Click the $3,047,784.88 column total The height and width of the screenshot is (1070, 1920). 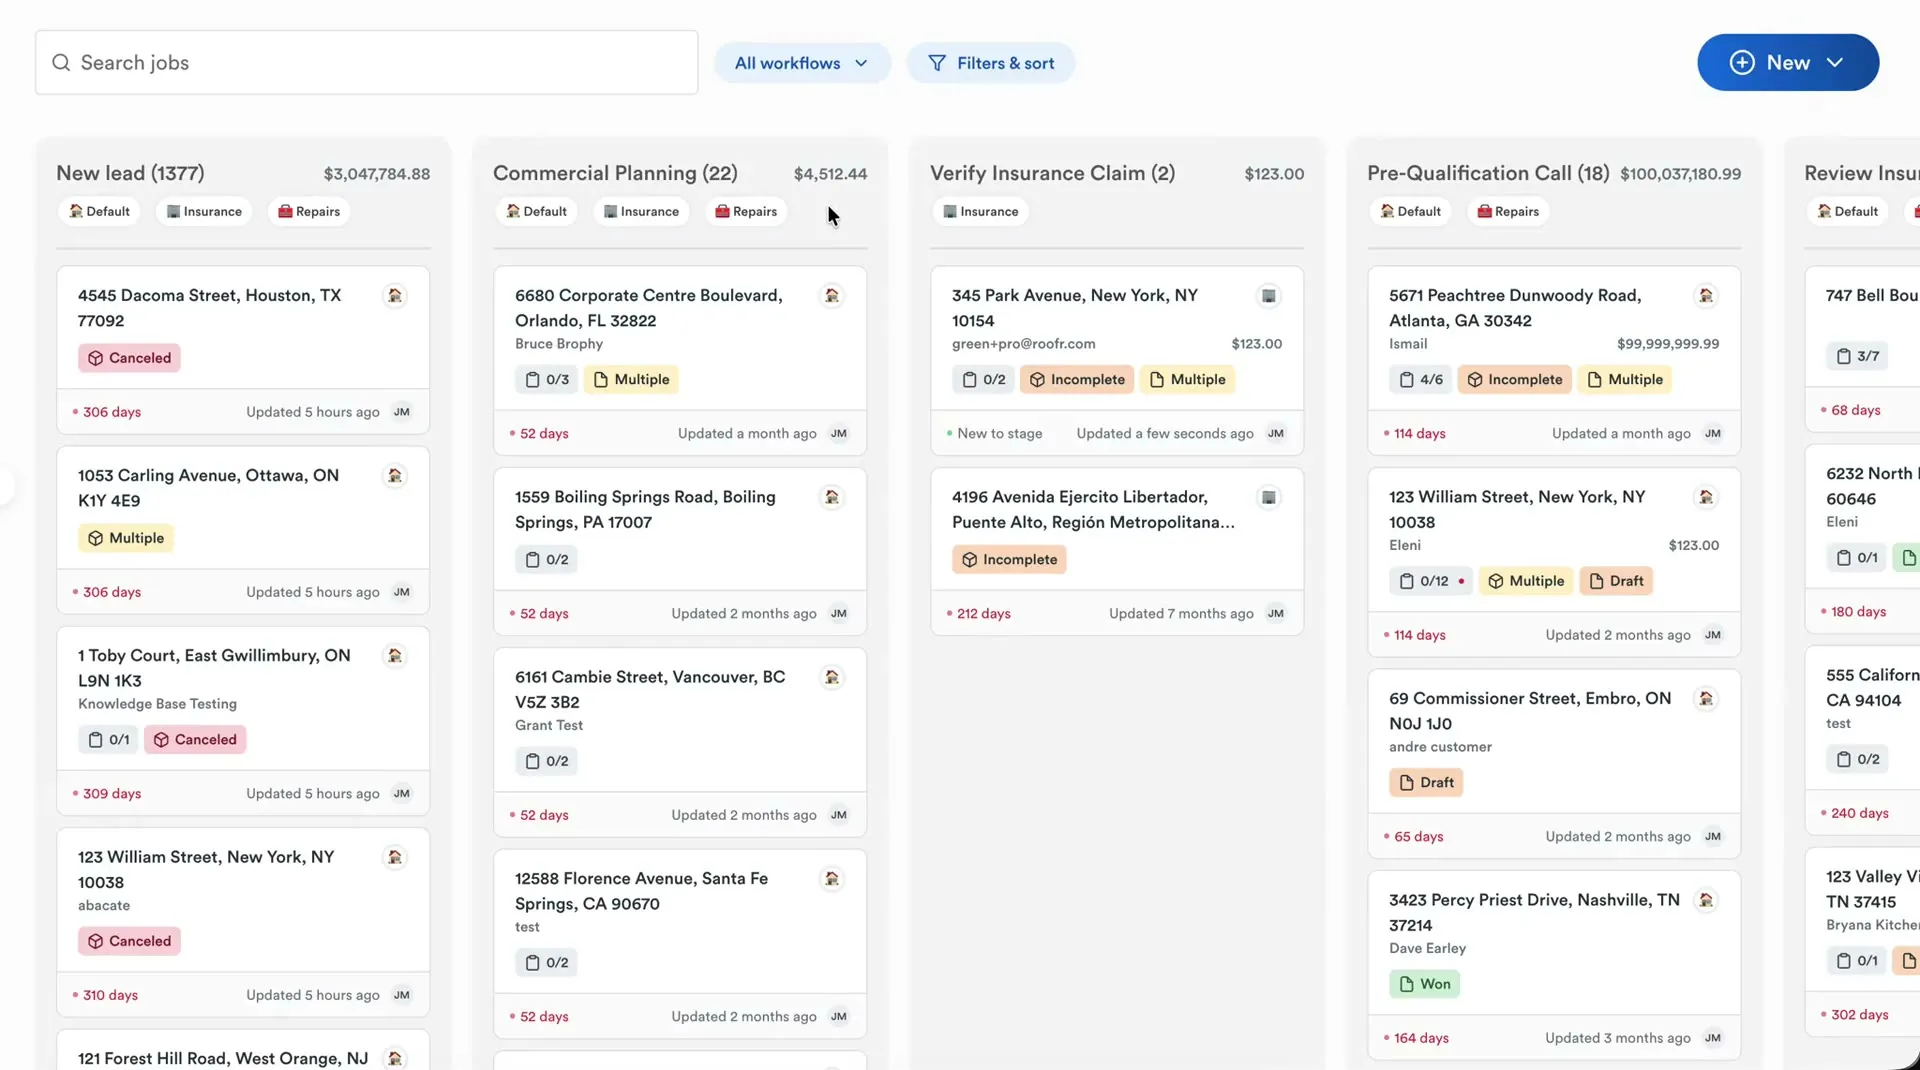pyautogui.click(x=377, y=174)
